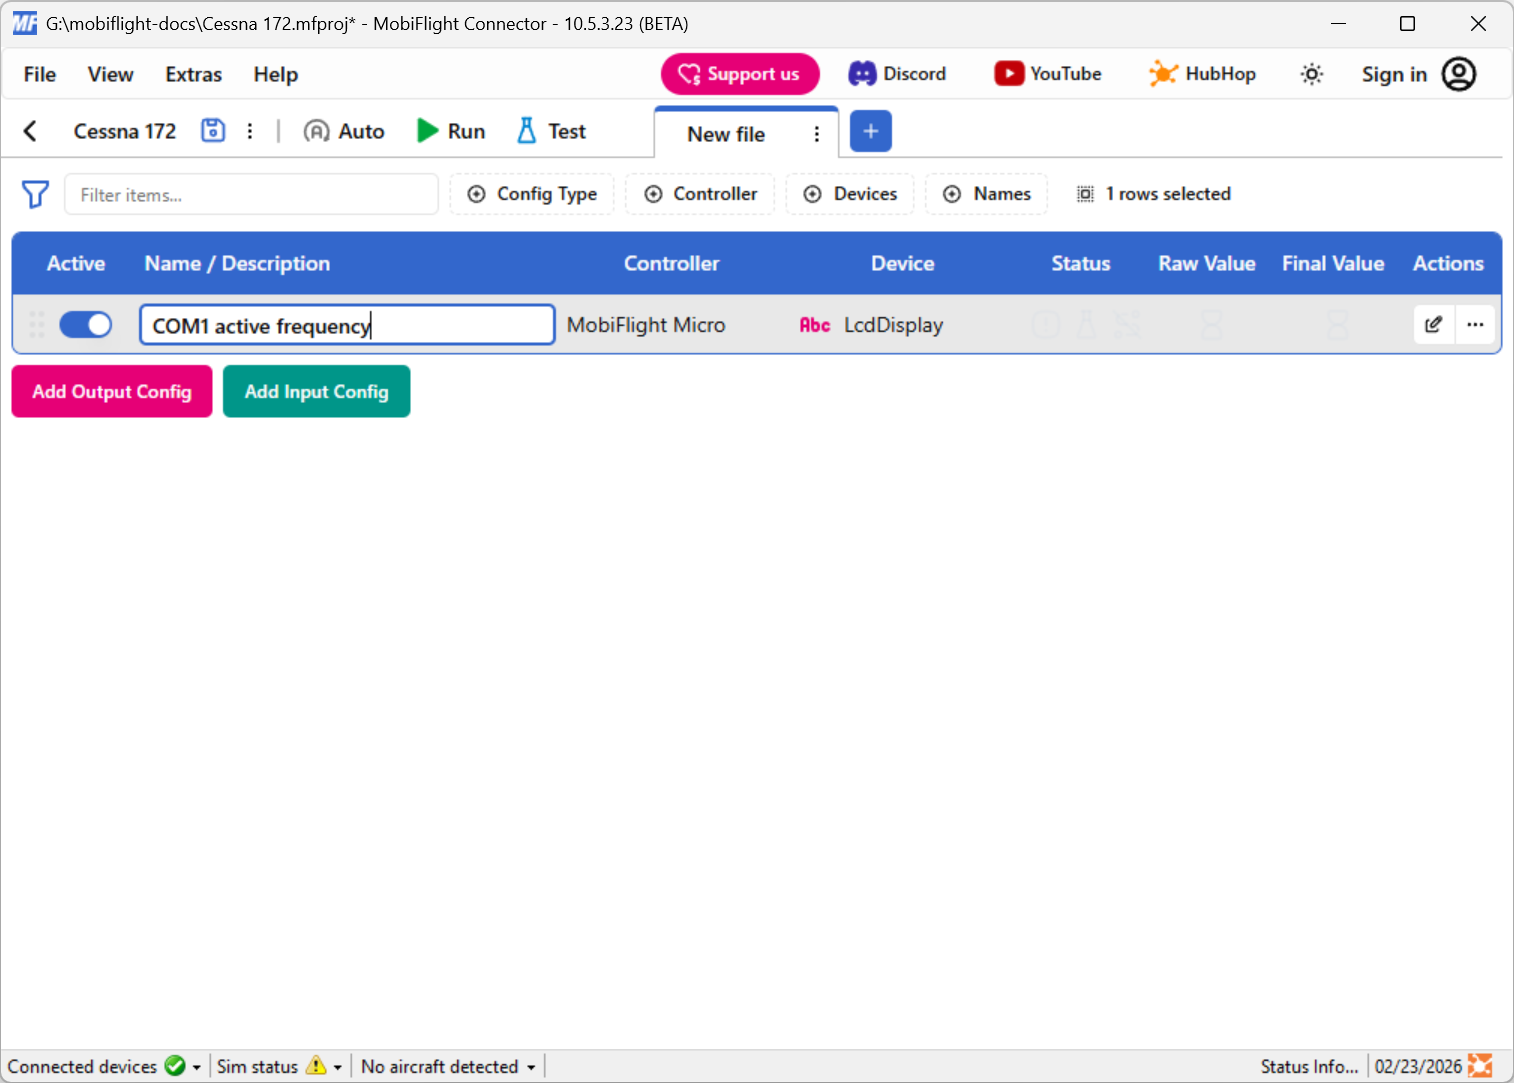Add a new Input Config
Viewport: 1514px width, 1083px height.
coord(316,391)
